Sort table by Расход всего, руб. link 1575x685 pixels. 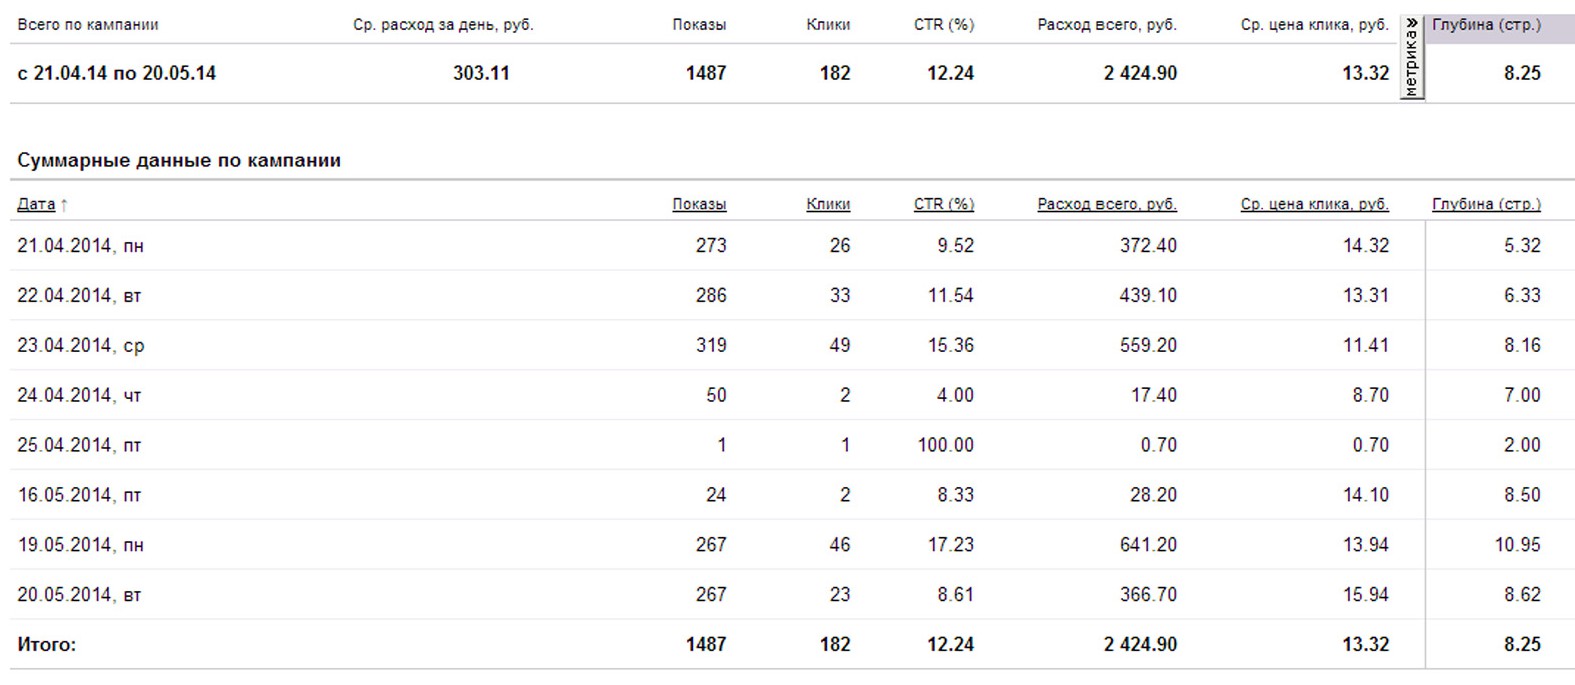tap(1107, 204)
